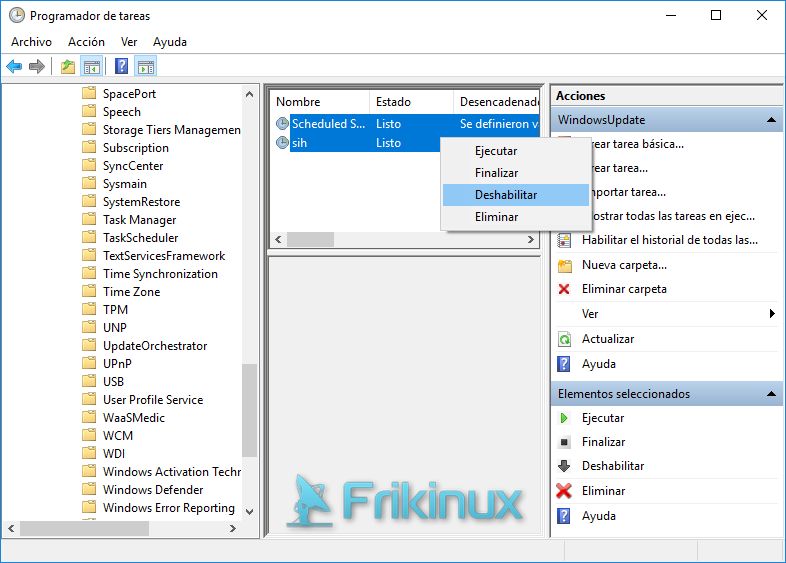This screenshot has width=786, height=563.
Task: Click the Windows Defender folder icon
Action: click(x=89, y=489)
